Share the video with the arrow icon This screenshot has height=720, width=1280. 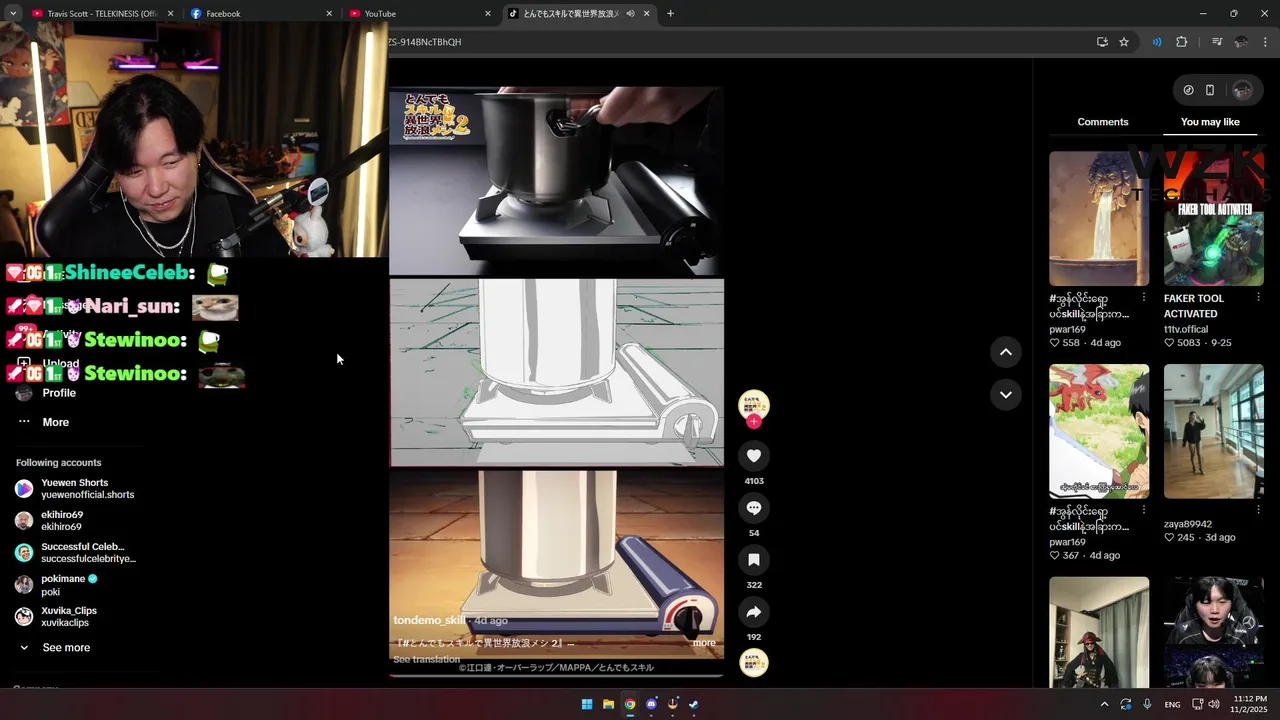point(754,612)
